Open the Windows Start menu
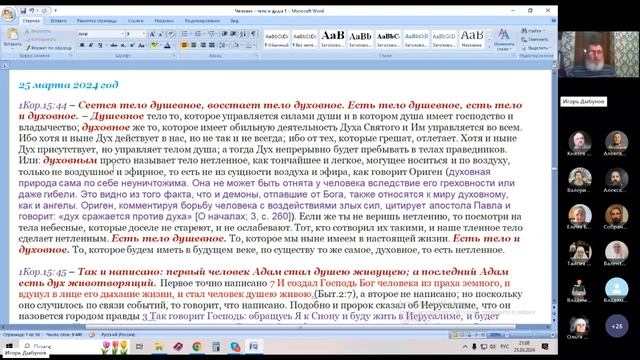 (9, 347)
